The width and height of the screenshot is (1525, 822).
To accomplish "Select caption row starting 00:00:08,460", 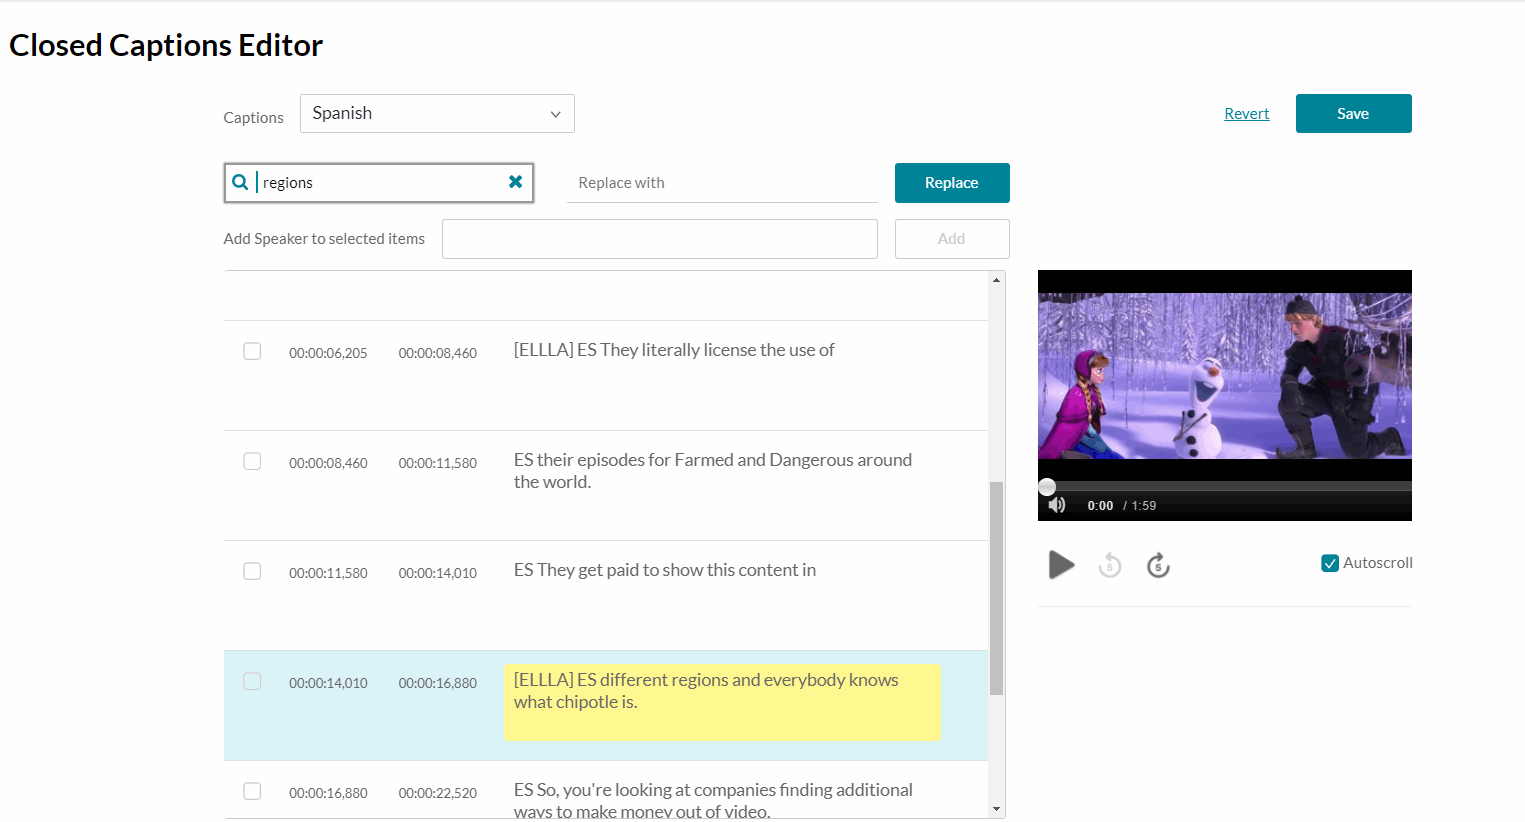I will 252,461.
